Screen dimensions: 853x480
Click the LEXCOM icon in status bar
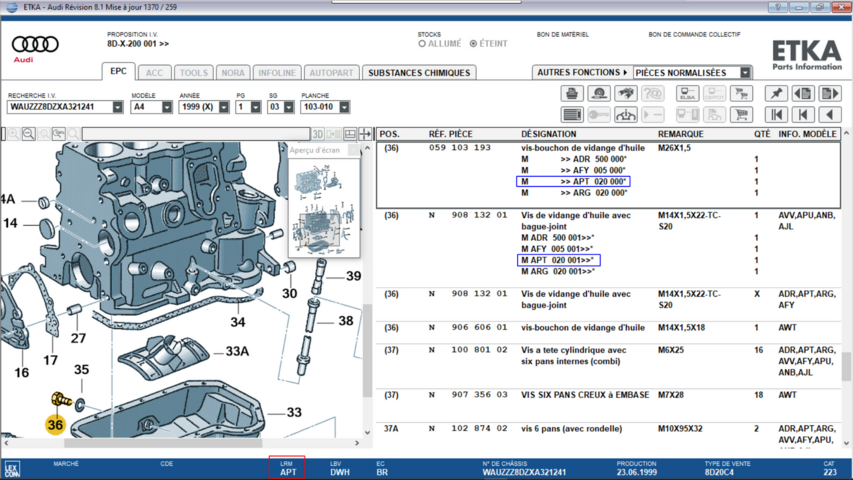click(12, 469)
